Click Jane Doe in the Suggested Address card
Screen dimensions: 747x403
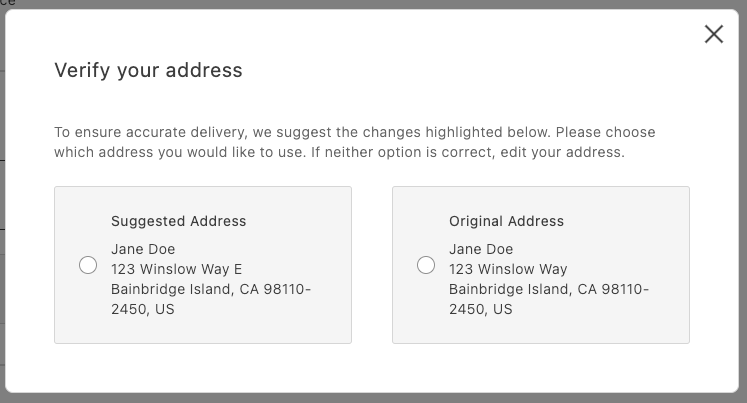click(x=143, y=249)
